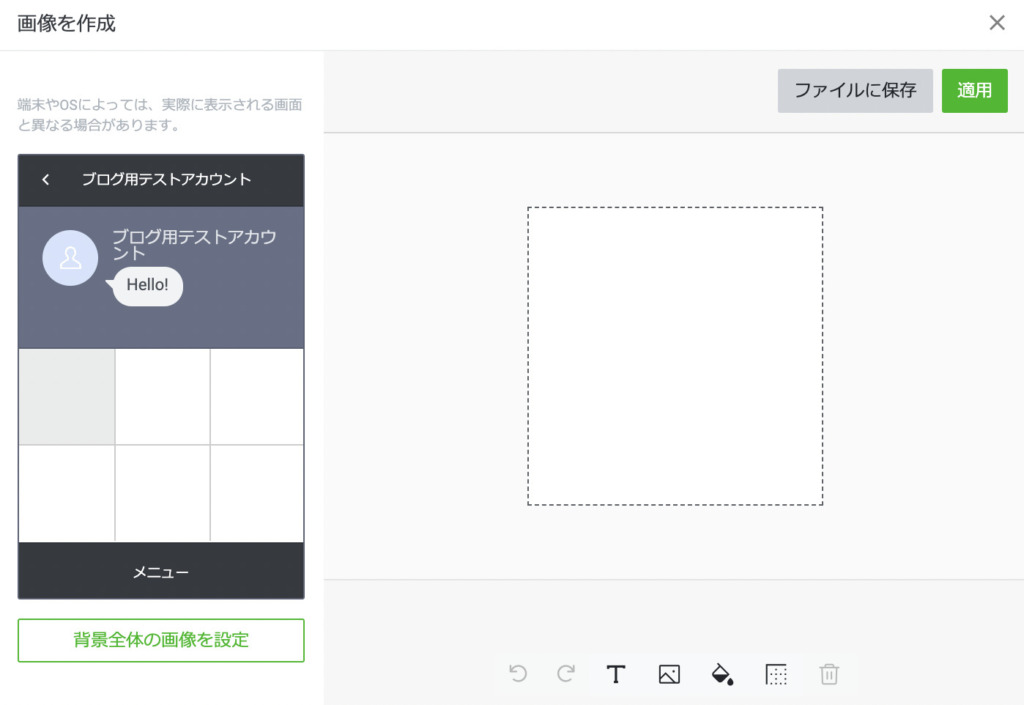Screen dimensions: 1024x705
Task: Click the trash delete icon
Action: [829, 674]
